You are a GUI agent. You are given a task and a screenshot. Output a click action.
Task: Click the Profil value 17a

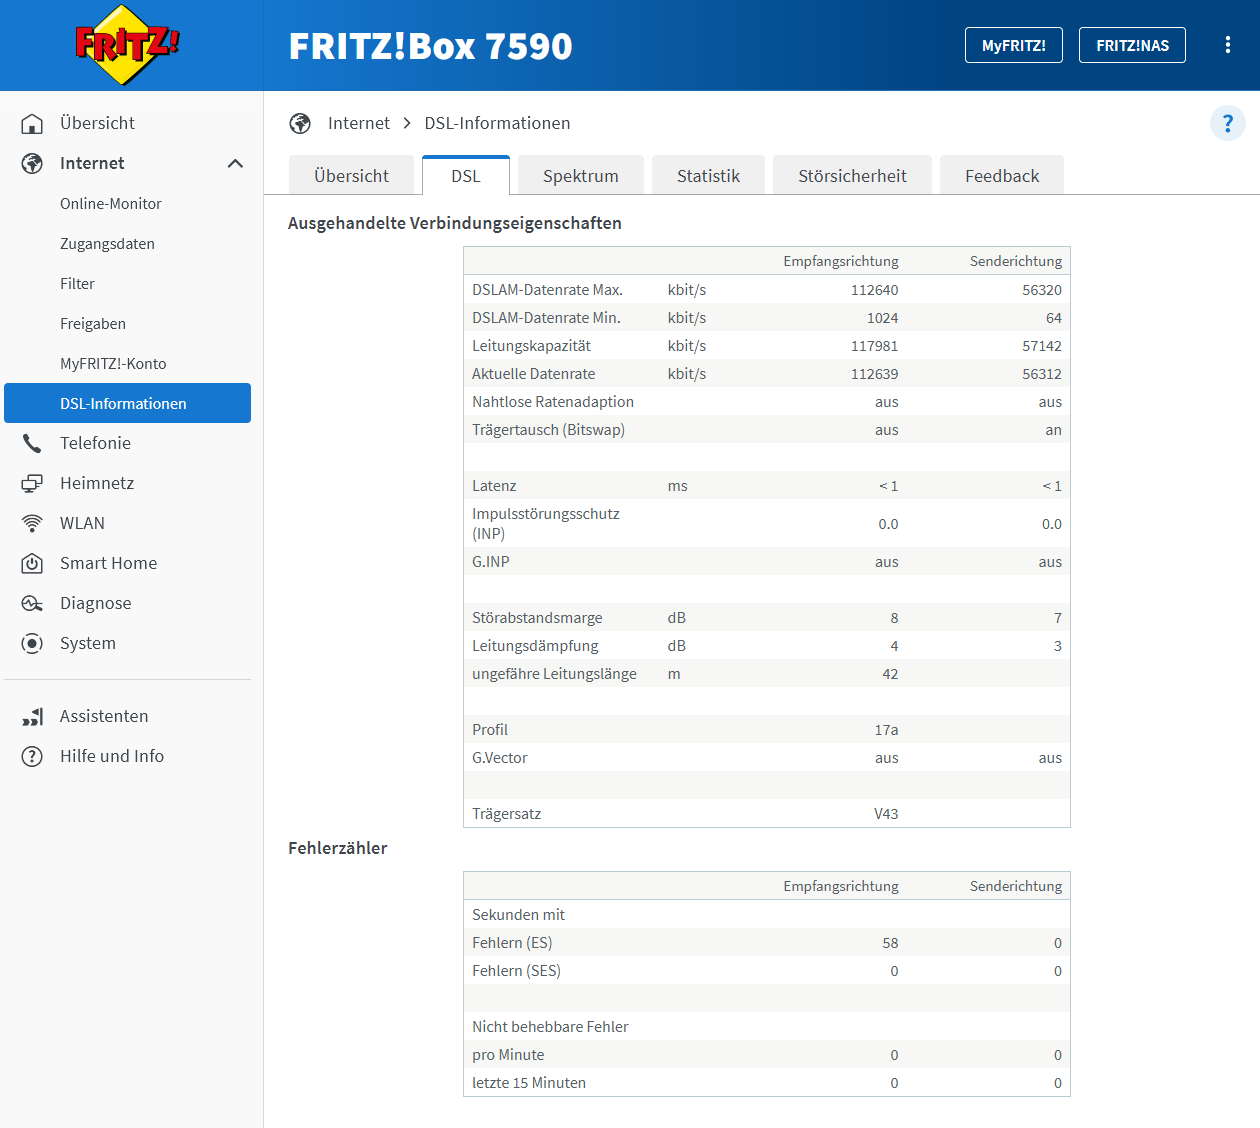886,730
